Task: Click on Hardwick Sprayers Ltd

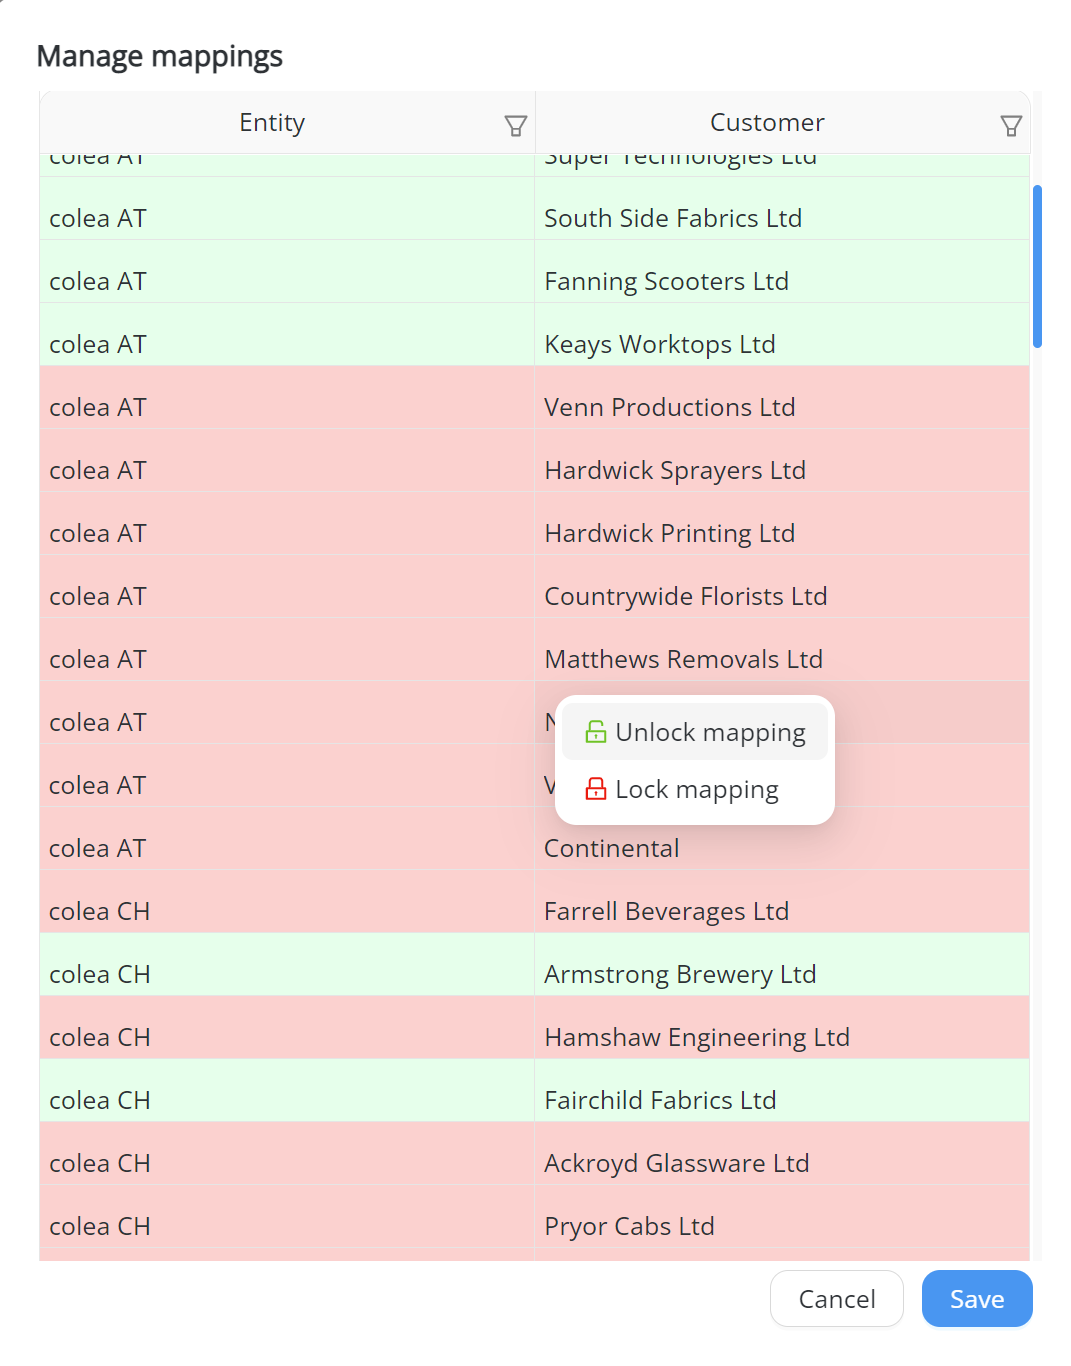Action: click(x=674, y=470)
